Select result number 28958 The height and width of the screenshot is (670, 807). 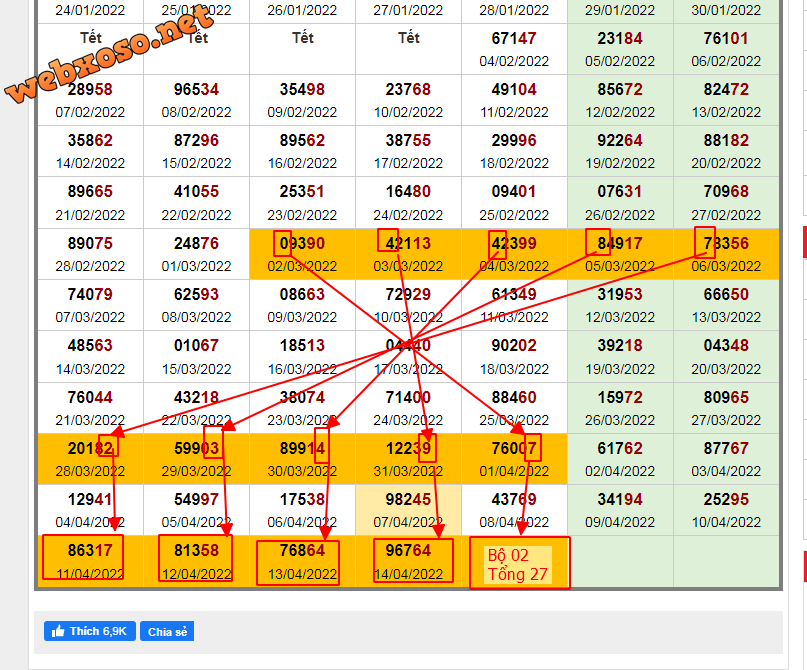click(90, 89)
